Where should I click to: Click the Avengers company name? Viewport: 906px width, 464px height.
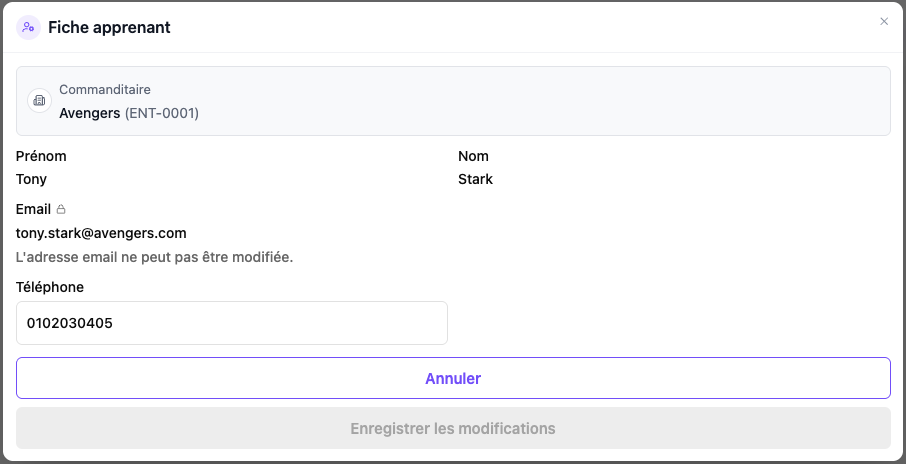pyautogui.click(x=90, y=113)
